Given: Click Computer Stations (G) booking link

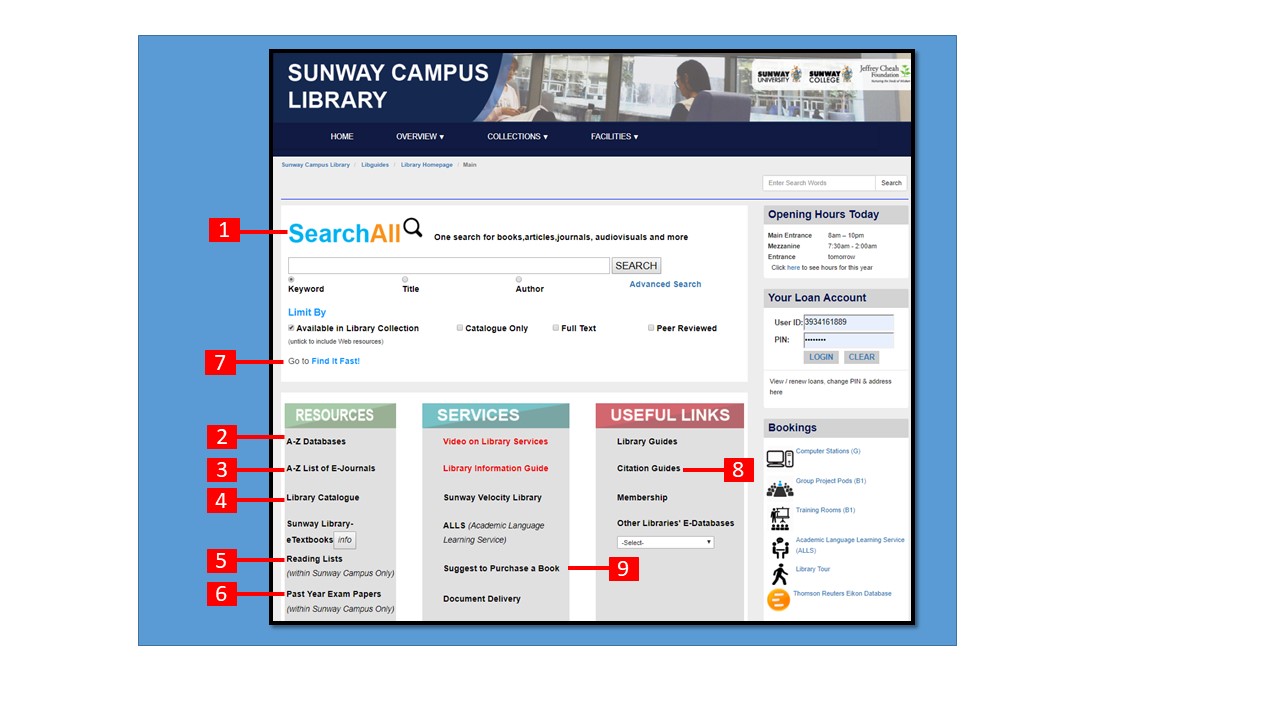Looking at the screenshot, I should (x=828, y=451).
